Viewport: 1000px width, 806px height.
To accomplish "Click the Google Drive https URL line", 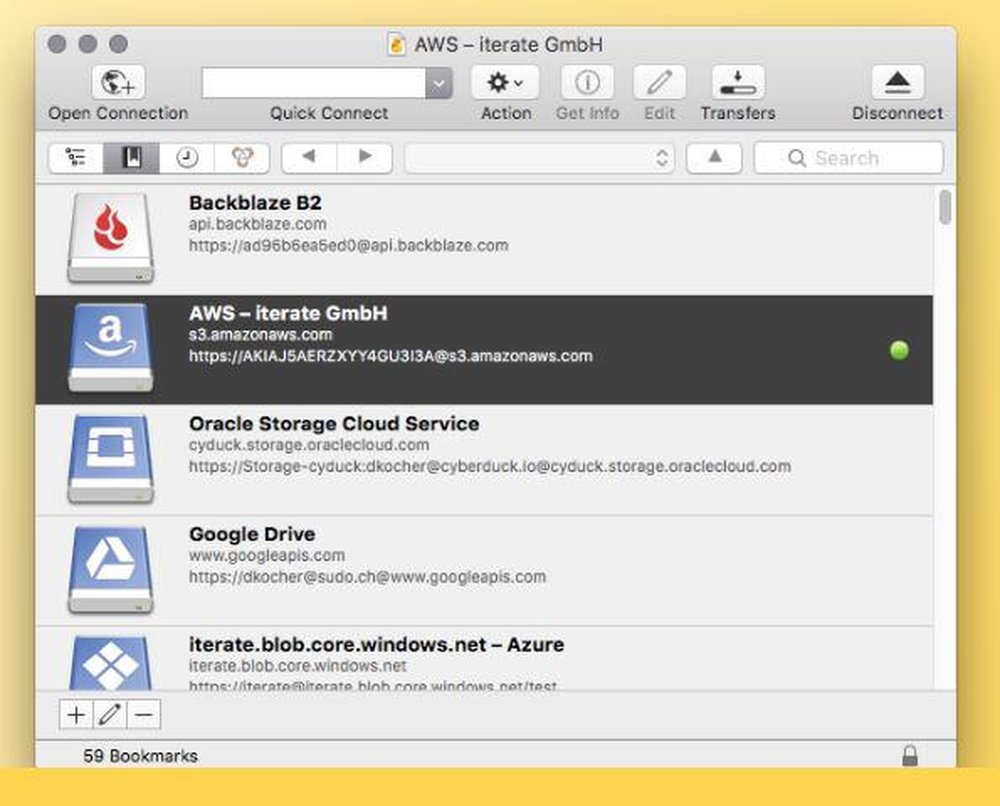I will tap(367, 576).
